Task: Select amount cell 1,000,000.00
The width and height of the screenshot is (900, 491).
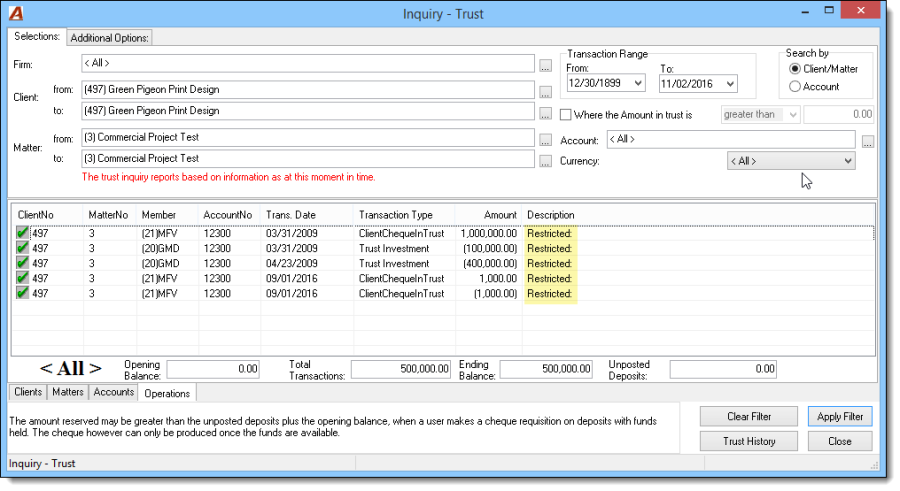Action: (489, 234)
